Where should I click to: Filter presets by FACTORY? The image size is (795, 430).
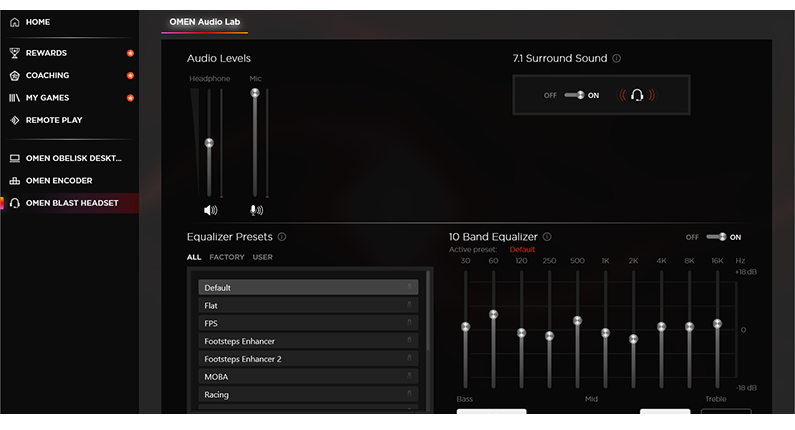(x=227, y=257)
